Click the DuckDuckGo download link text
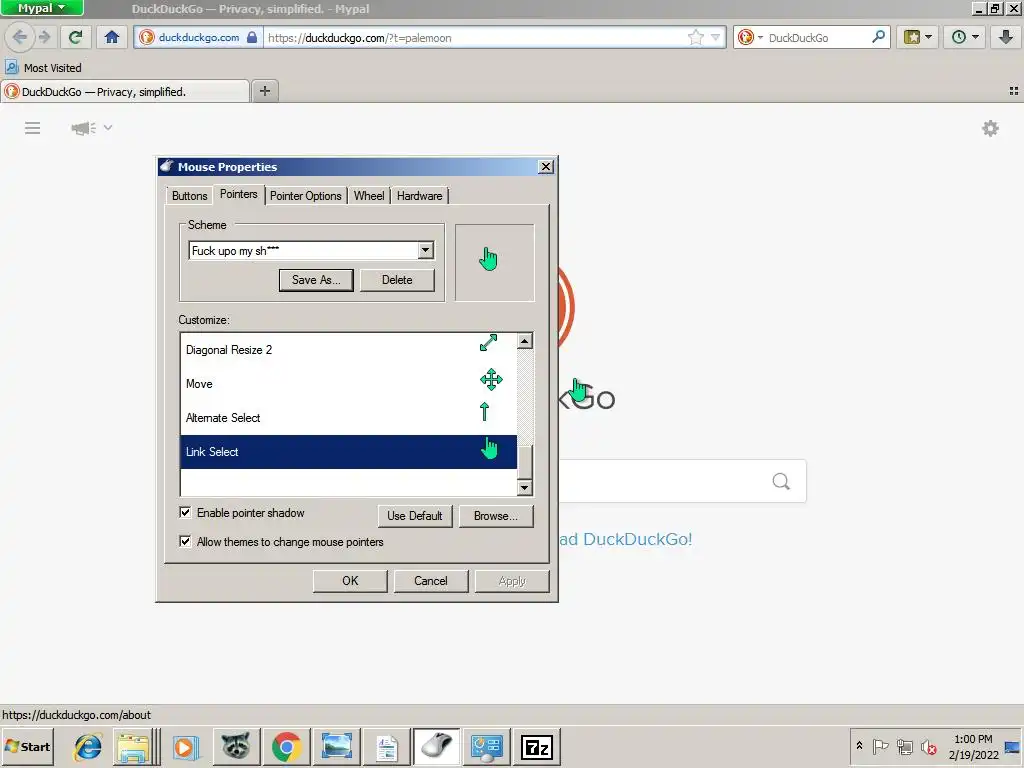1024x768 pixels. (625, 539)
